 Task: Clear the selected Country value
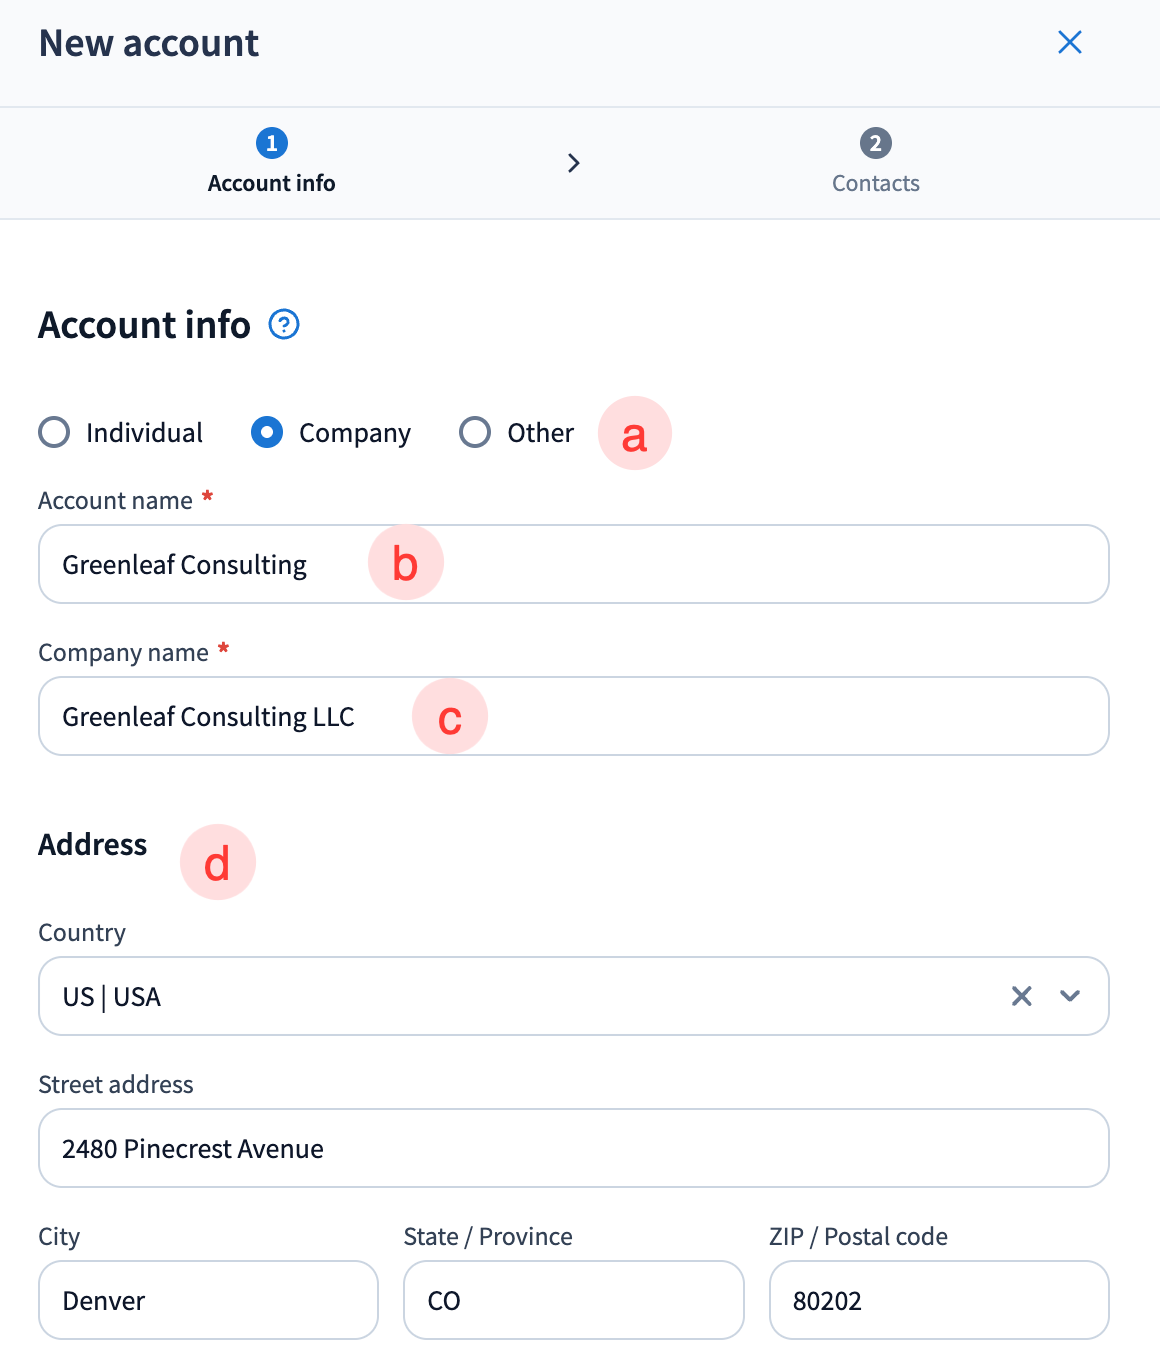(1021, 996)
